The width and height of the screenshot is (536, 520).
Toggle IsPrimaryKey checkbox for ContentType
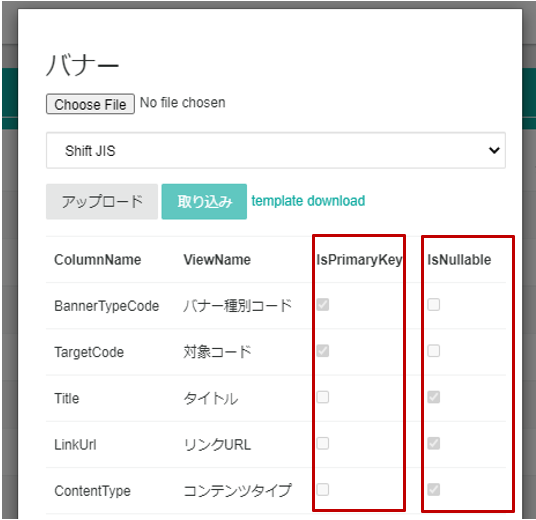tap(323, 490)
